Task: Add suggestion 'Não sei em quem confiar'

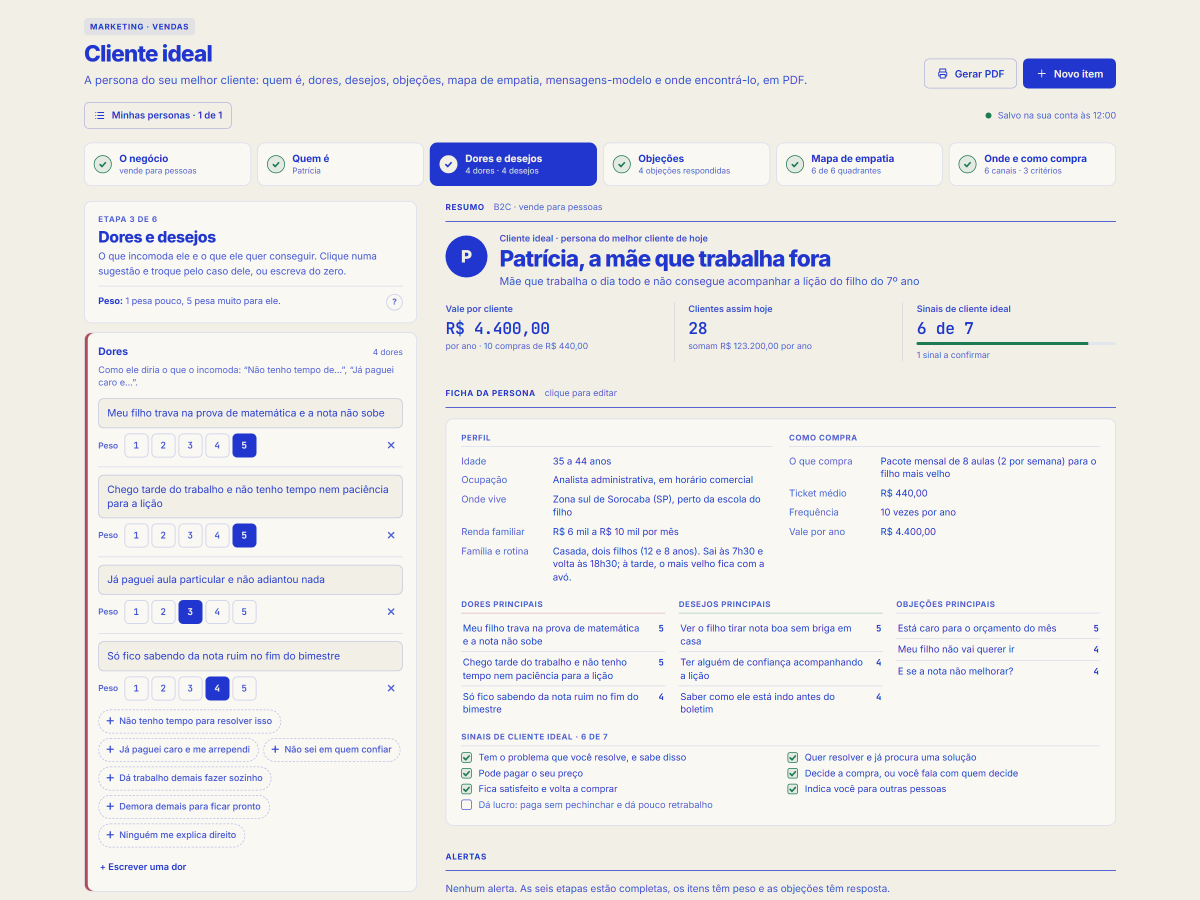Action: (x=332, y=750)
